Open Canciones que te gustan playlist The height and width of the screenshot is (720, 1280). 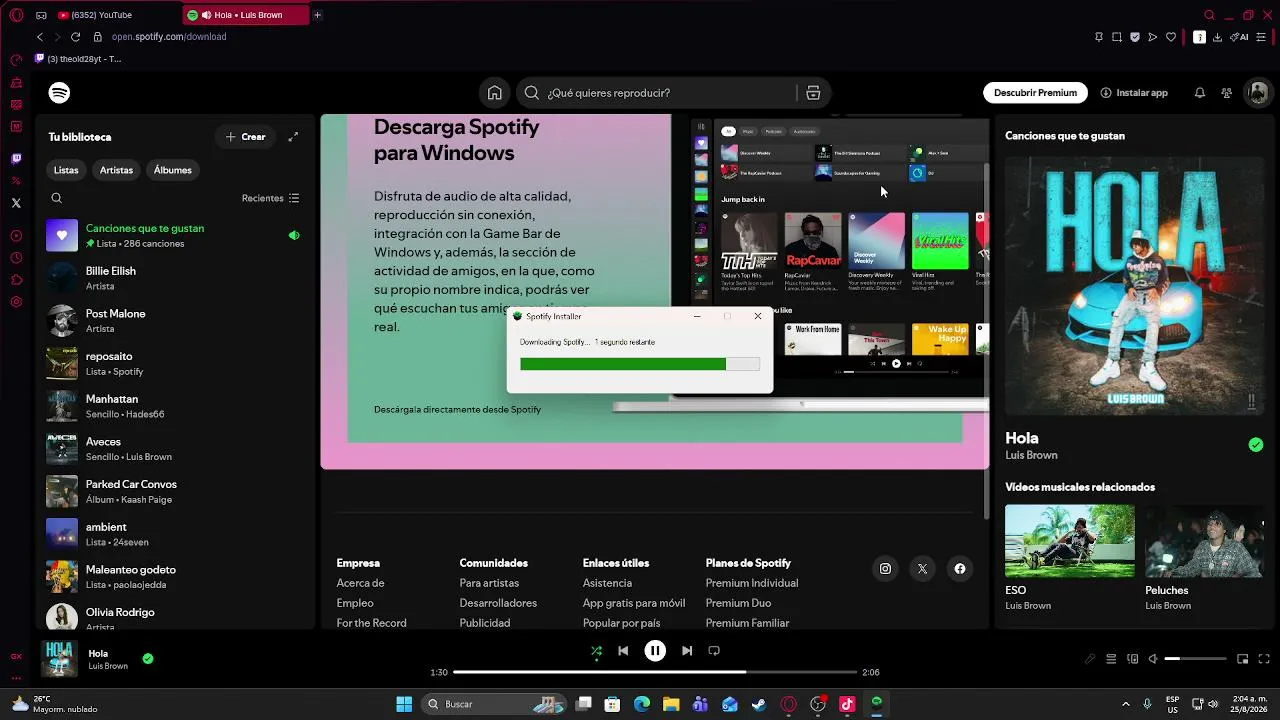pyautogui.click(x=174, y=236)
